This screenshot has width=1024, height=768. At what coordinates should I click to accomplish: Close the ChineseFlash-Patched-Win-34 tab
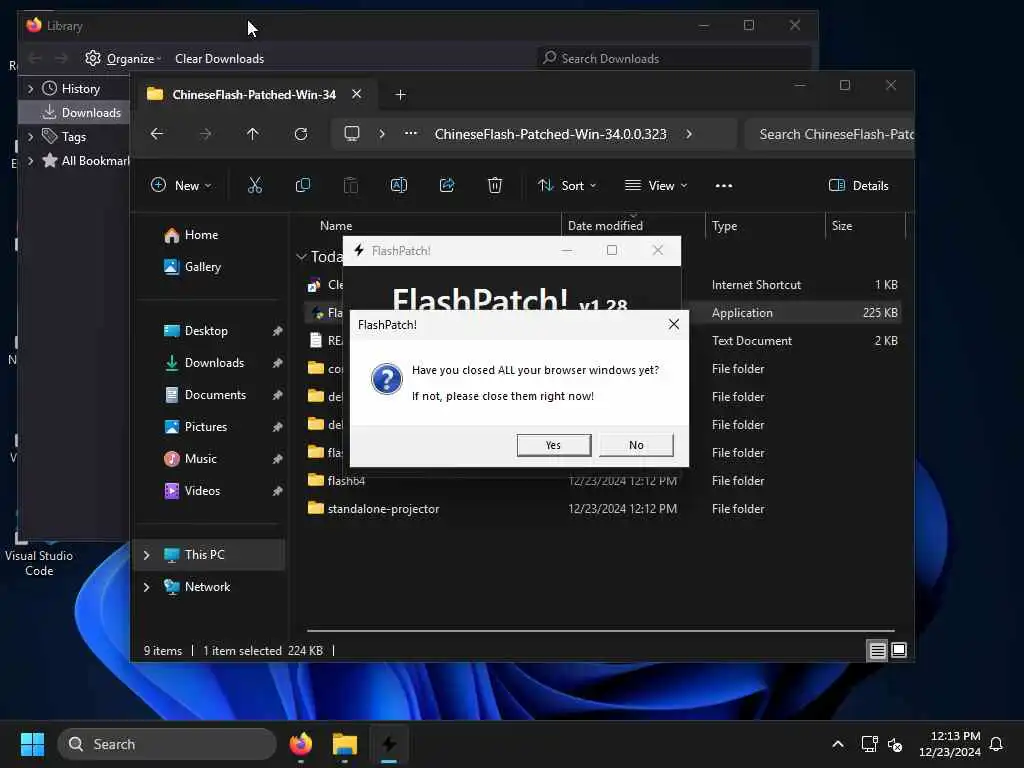coord(357,94)
